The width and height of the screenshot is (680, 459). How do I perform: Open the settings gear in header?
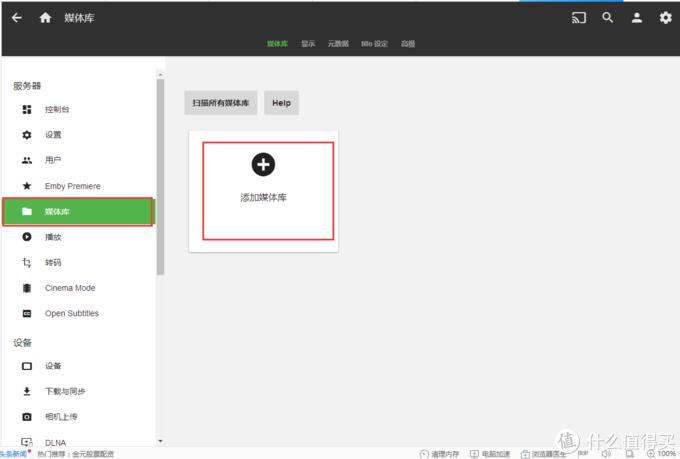tap(666, 18)
